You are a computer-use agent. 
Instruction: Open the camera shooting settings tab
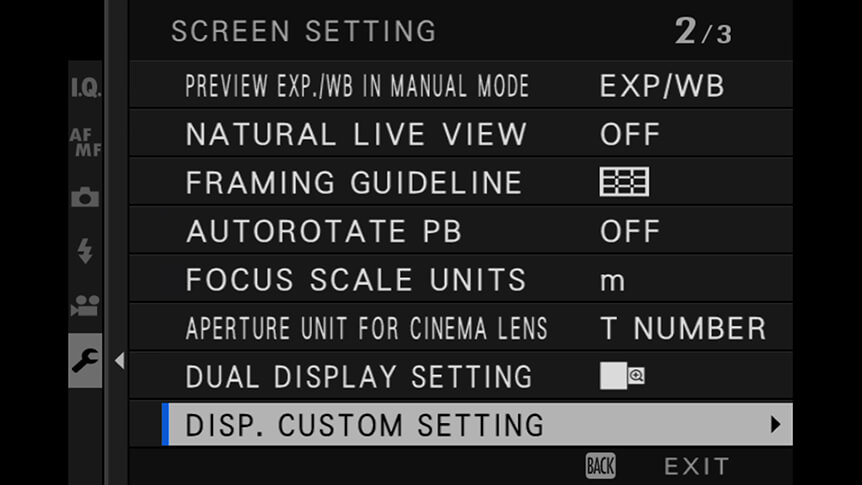tap(85, 196)
